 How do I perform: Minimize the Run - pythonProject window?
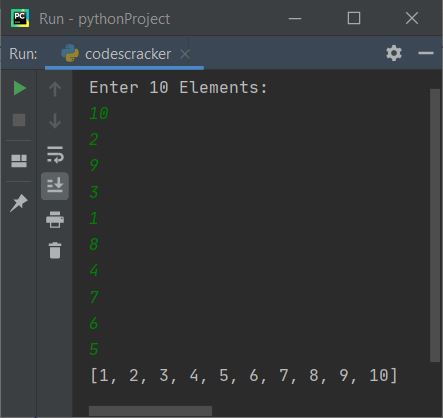pyautogui.click(x=295, y=18)
